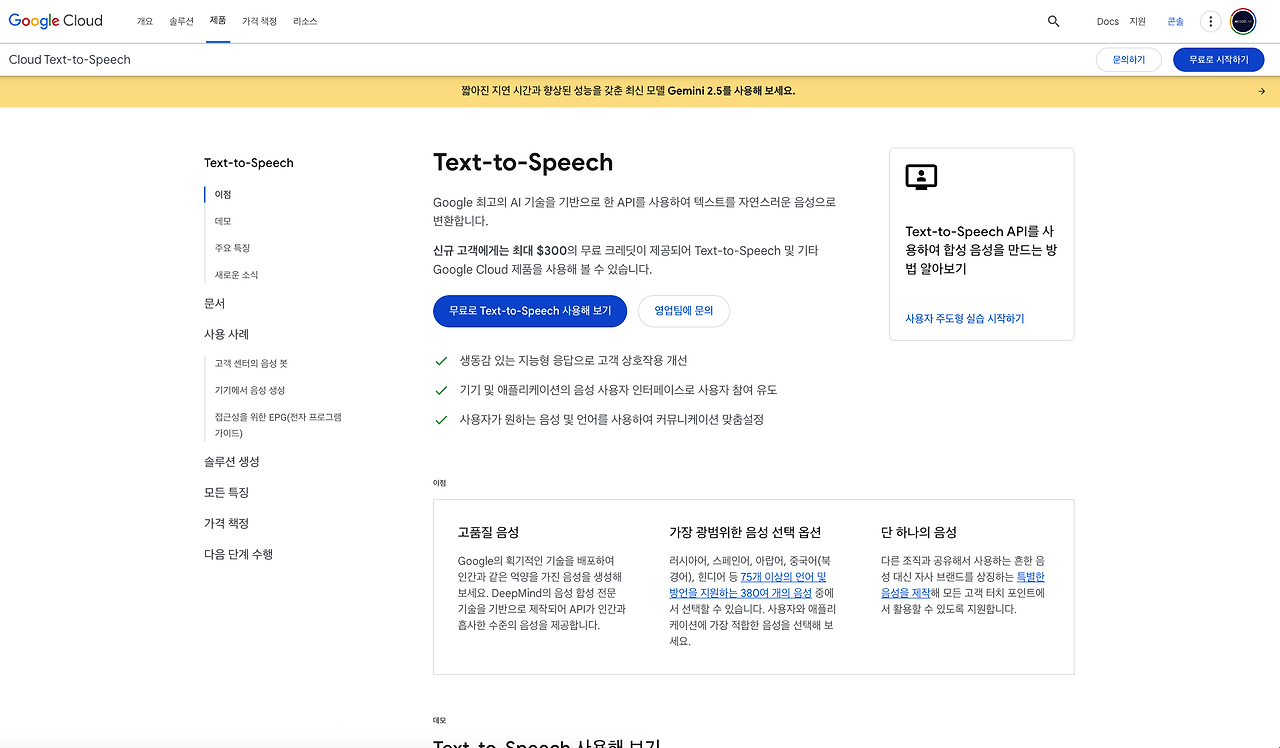Open the 솔루션 nav item
1280x748 pixels.
pyautogui.click(x=181, y=21)
